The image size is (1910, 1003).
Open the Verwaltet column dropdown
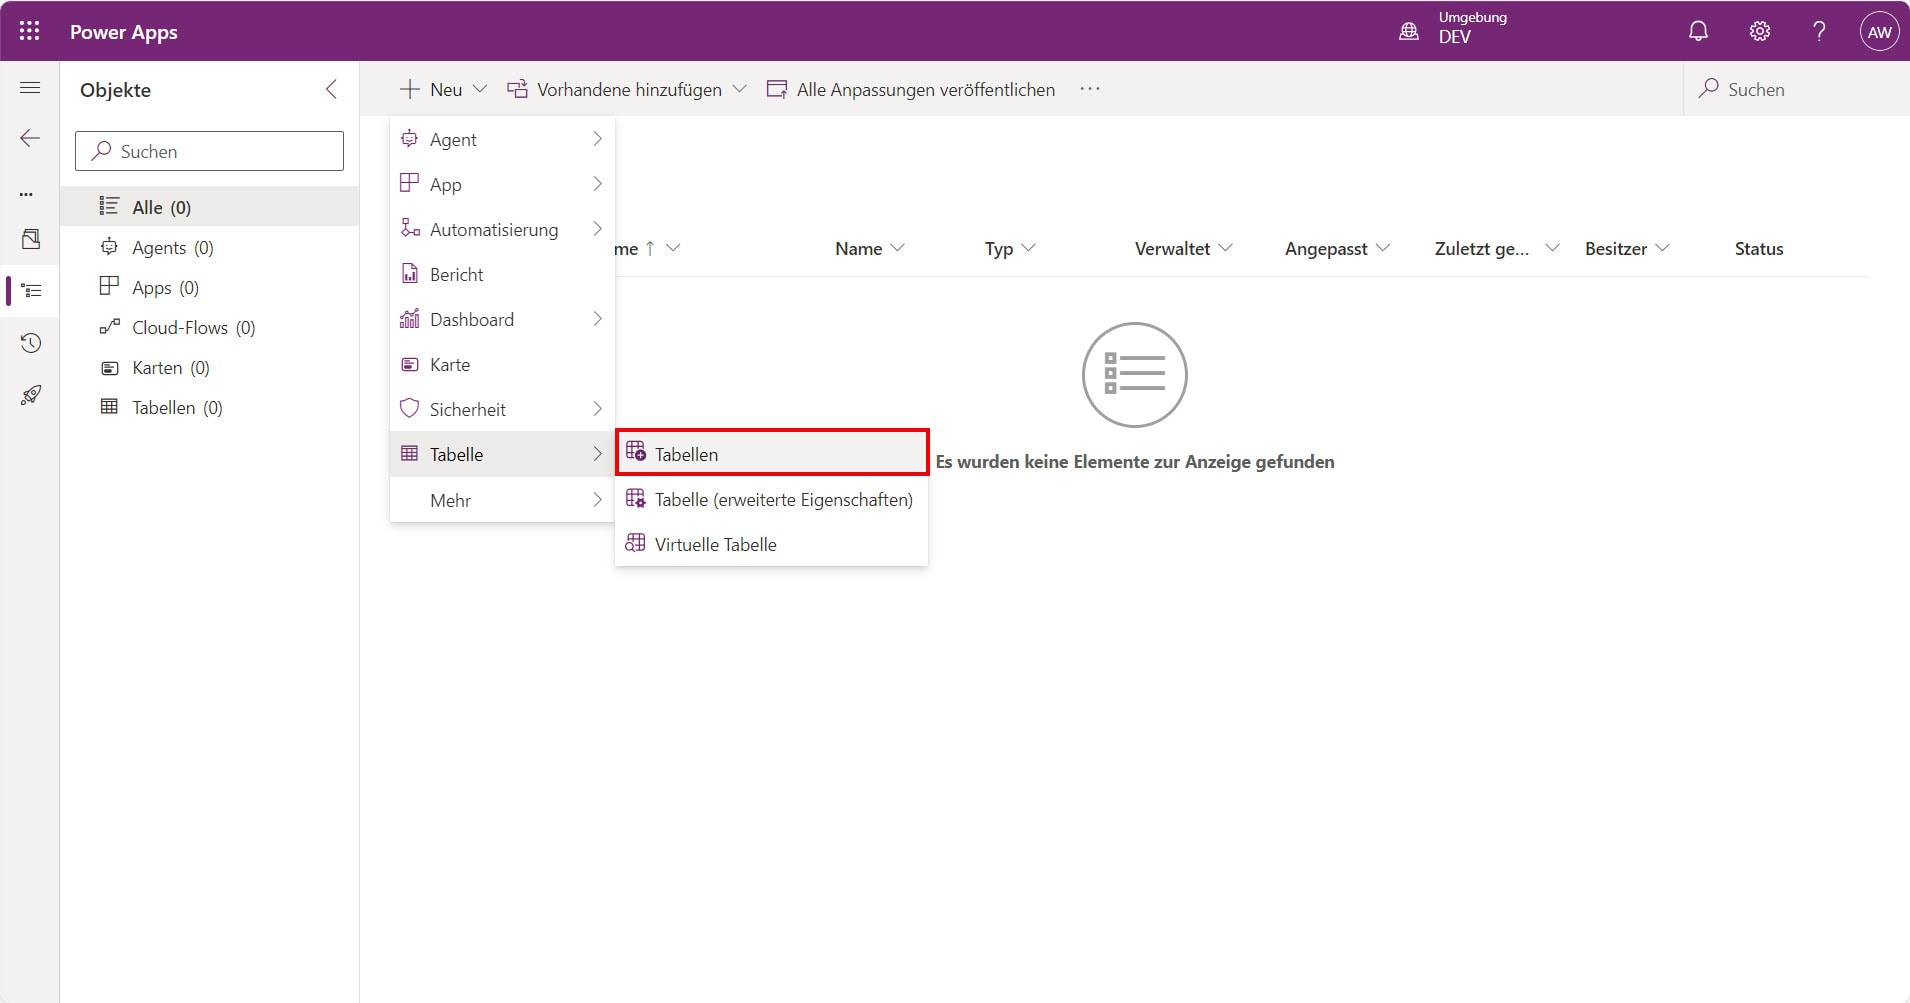(1183, 248)
